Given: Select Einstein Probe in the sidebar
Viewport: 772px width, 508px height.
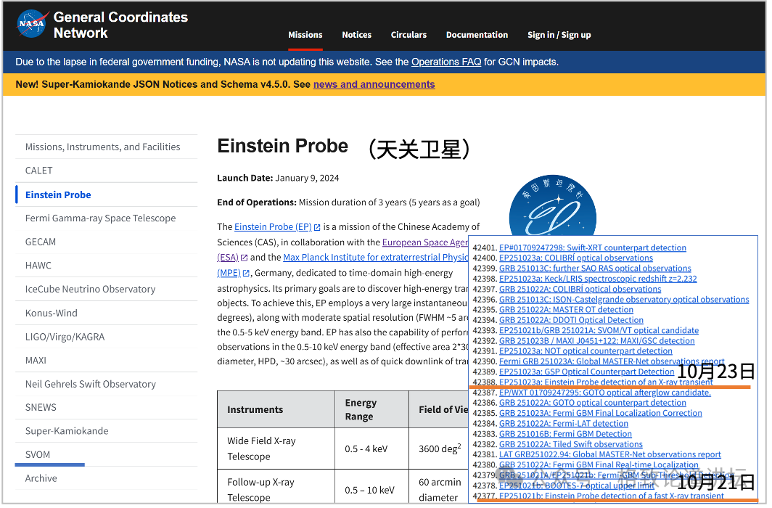Looking at the screenshot, I should (107, 195).
